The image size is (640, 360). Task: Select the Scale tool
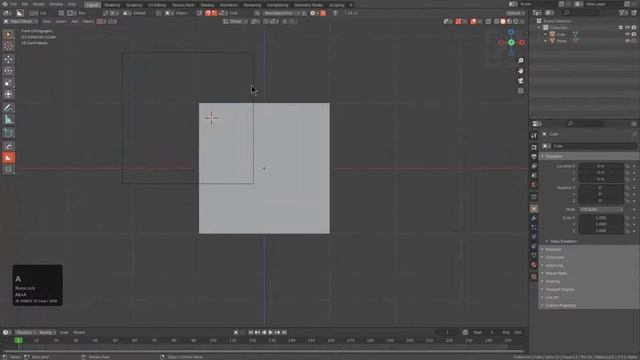pos(8,83)
